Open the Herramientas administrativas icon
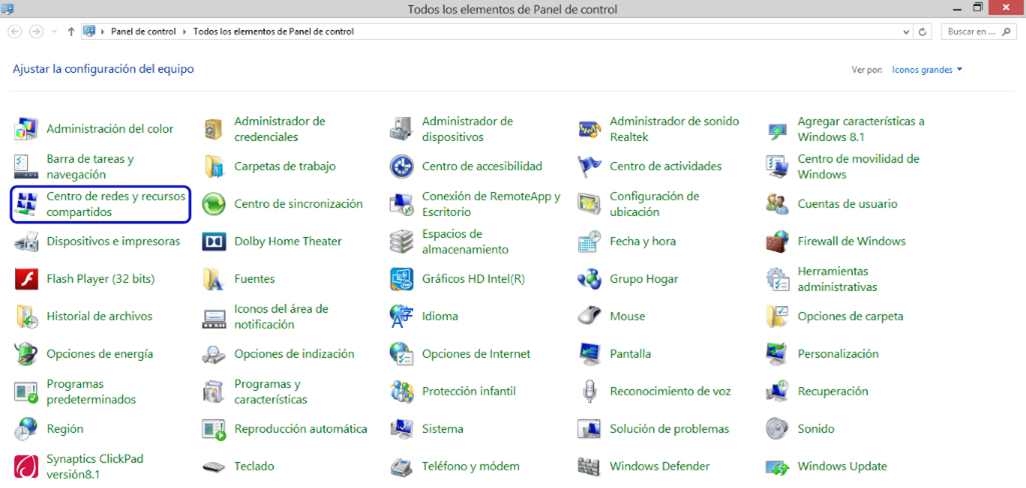 click(x=777, y=279)
